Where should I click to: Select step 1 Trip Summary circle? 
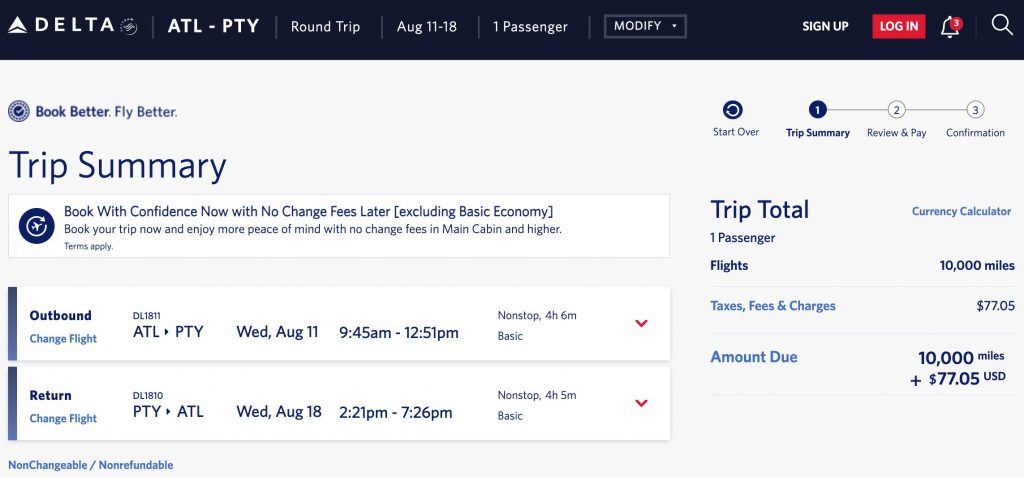click(x=818, y=110)
